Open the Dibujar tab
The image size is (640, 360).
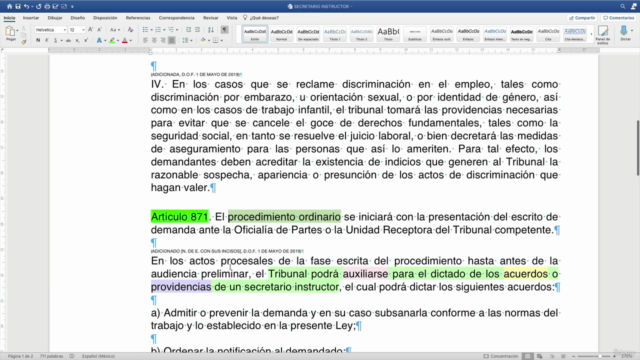[55, 18]
